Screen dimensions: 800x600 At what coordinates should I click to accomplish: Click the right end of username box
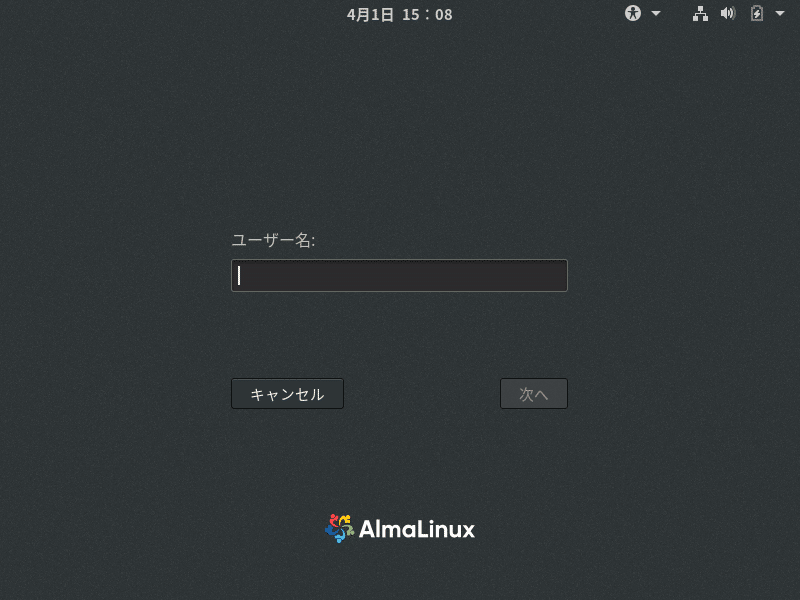pyautogui.click(x=560, y=276)
